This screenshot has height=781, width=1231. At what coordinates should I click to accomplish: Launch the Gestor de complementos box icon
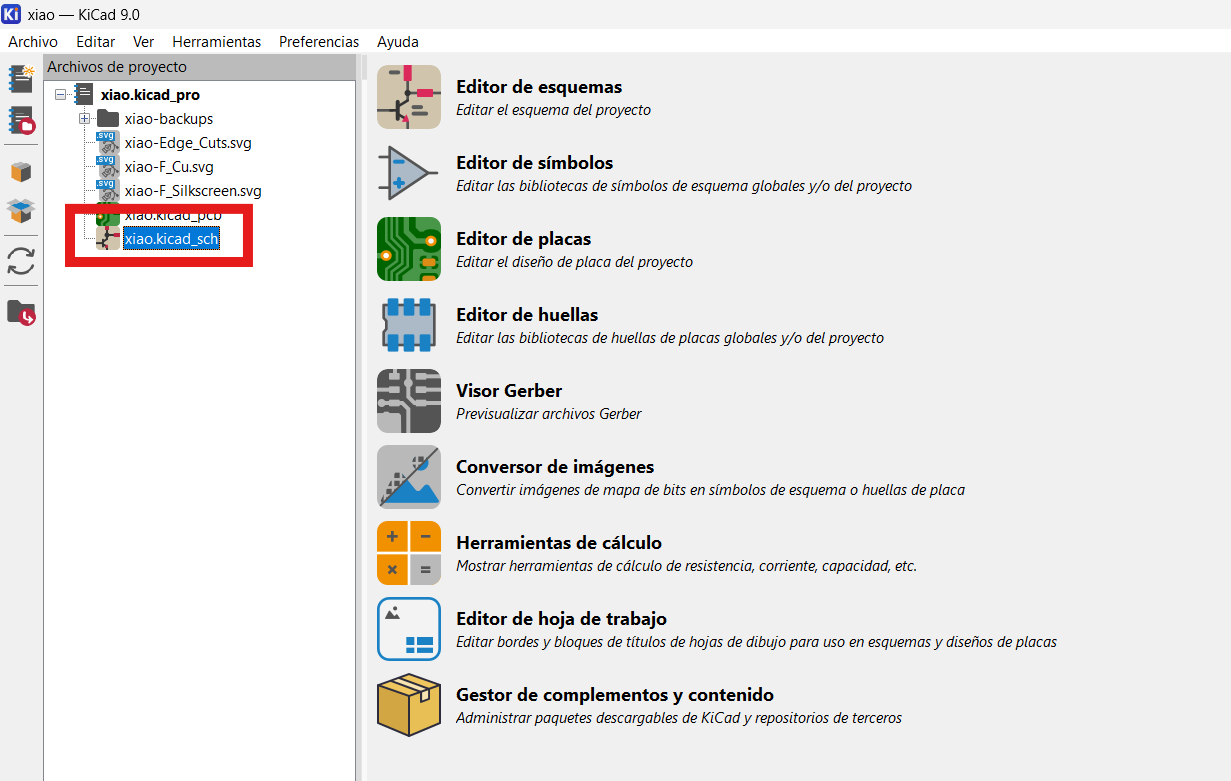click(409, 705)
